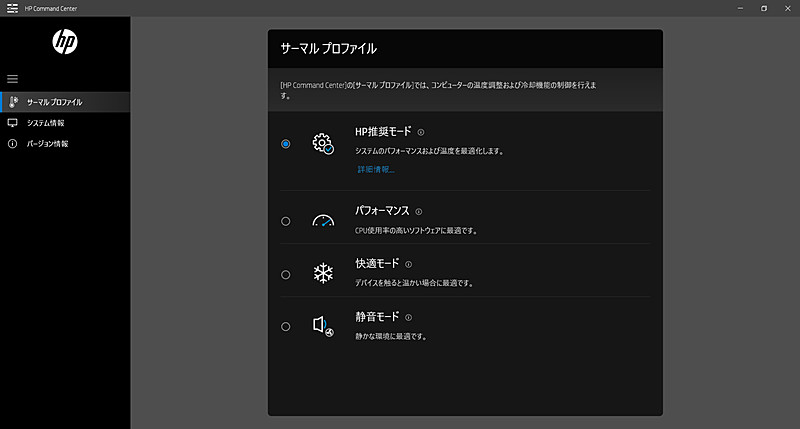Click the 静かな環境に最適です description
The image size is (800, 429).
coord(391,336)
